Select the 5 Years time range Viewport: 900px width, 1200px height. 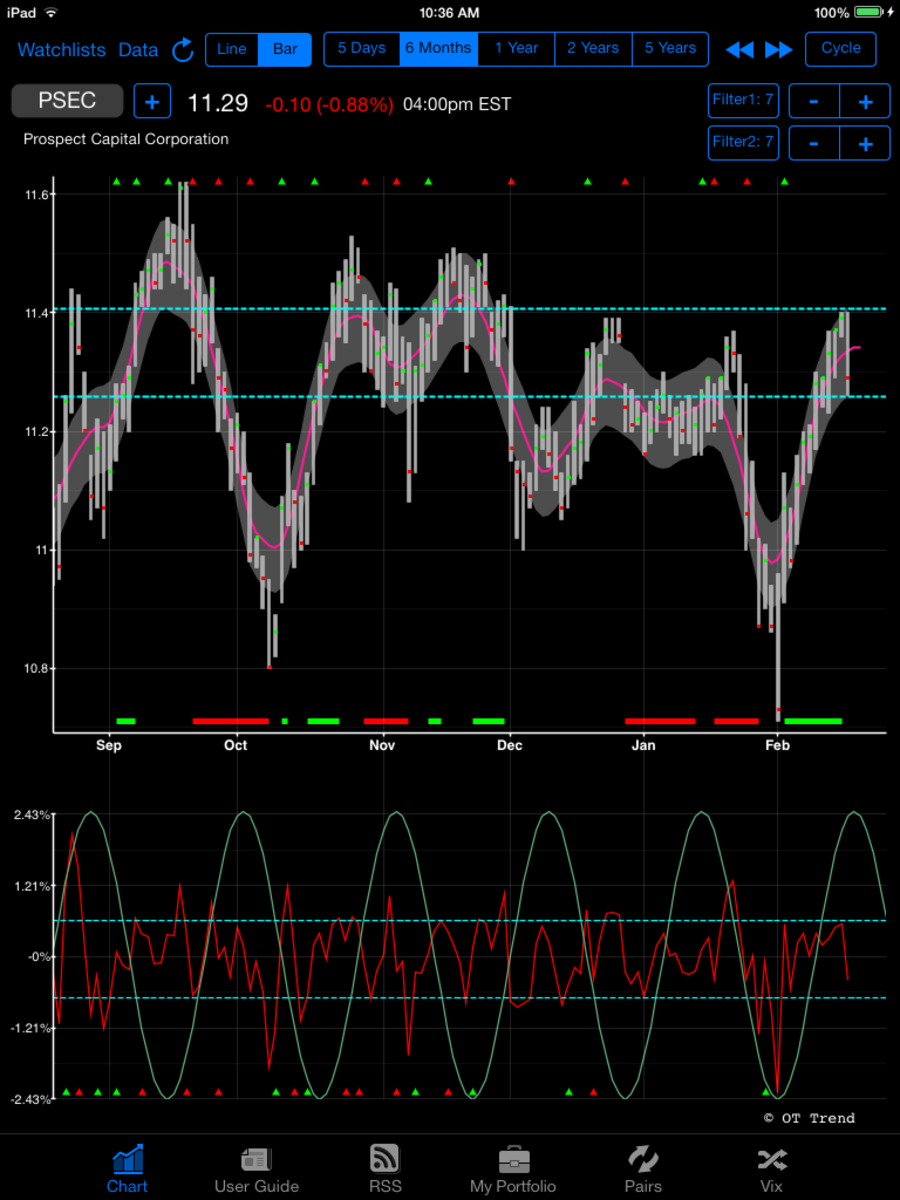click(670, 49)
